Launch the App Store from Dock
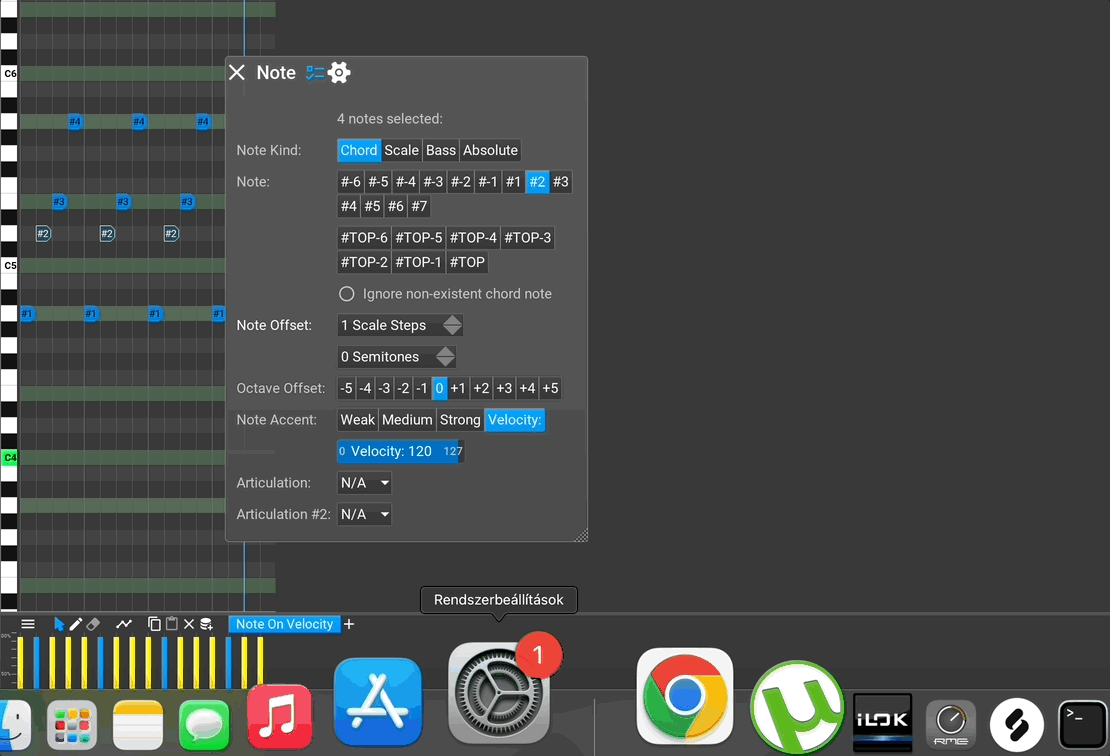The height and width of the screenshot is (756, 1110). (x=378, y=701)
